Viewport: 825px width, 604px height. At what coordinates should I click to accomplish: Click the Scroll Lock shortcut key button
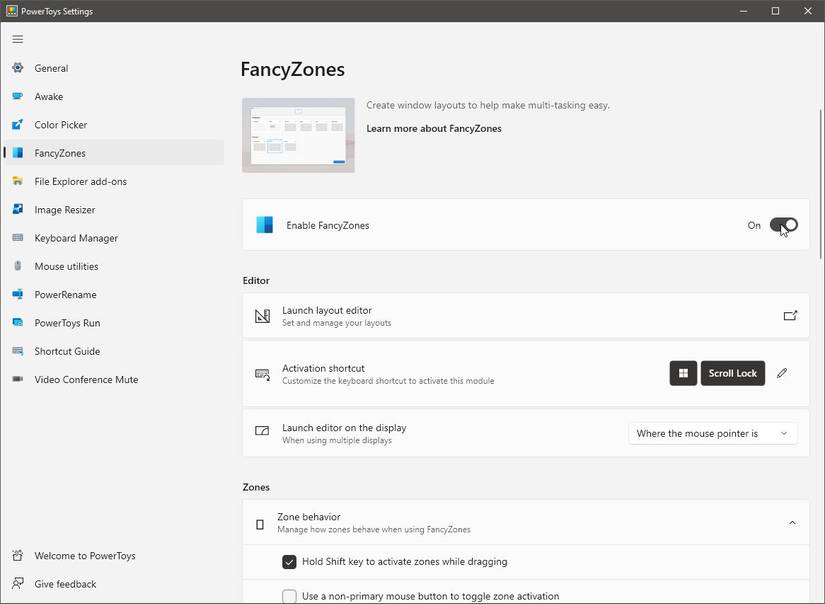pos(732,373)
